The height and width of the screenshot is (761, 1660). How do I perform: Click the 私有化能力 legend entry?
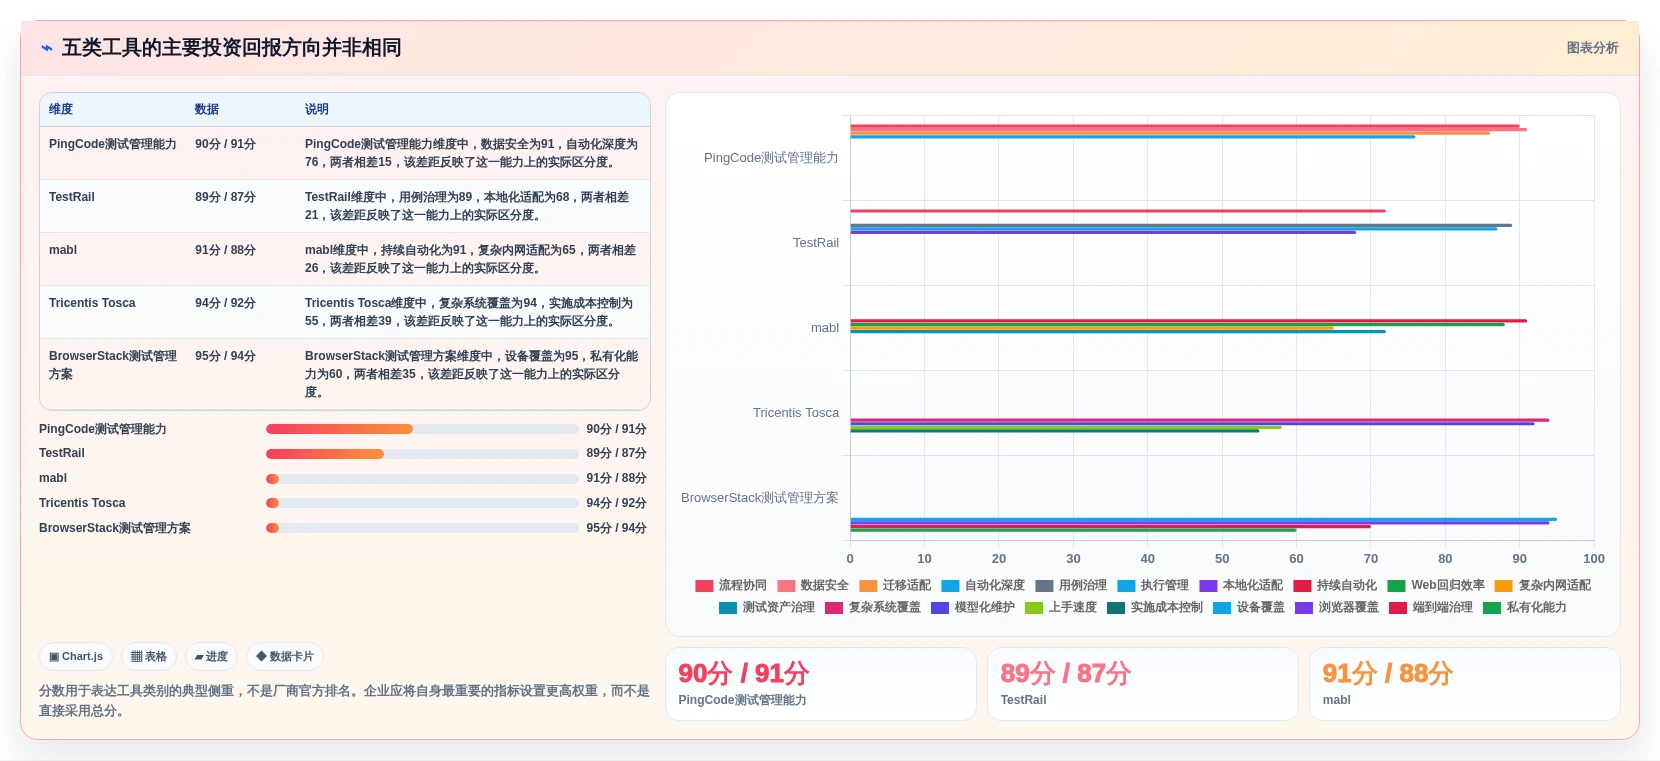(1525, 608)
